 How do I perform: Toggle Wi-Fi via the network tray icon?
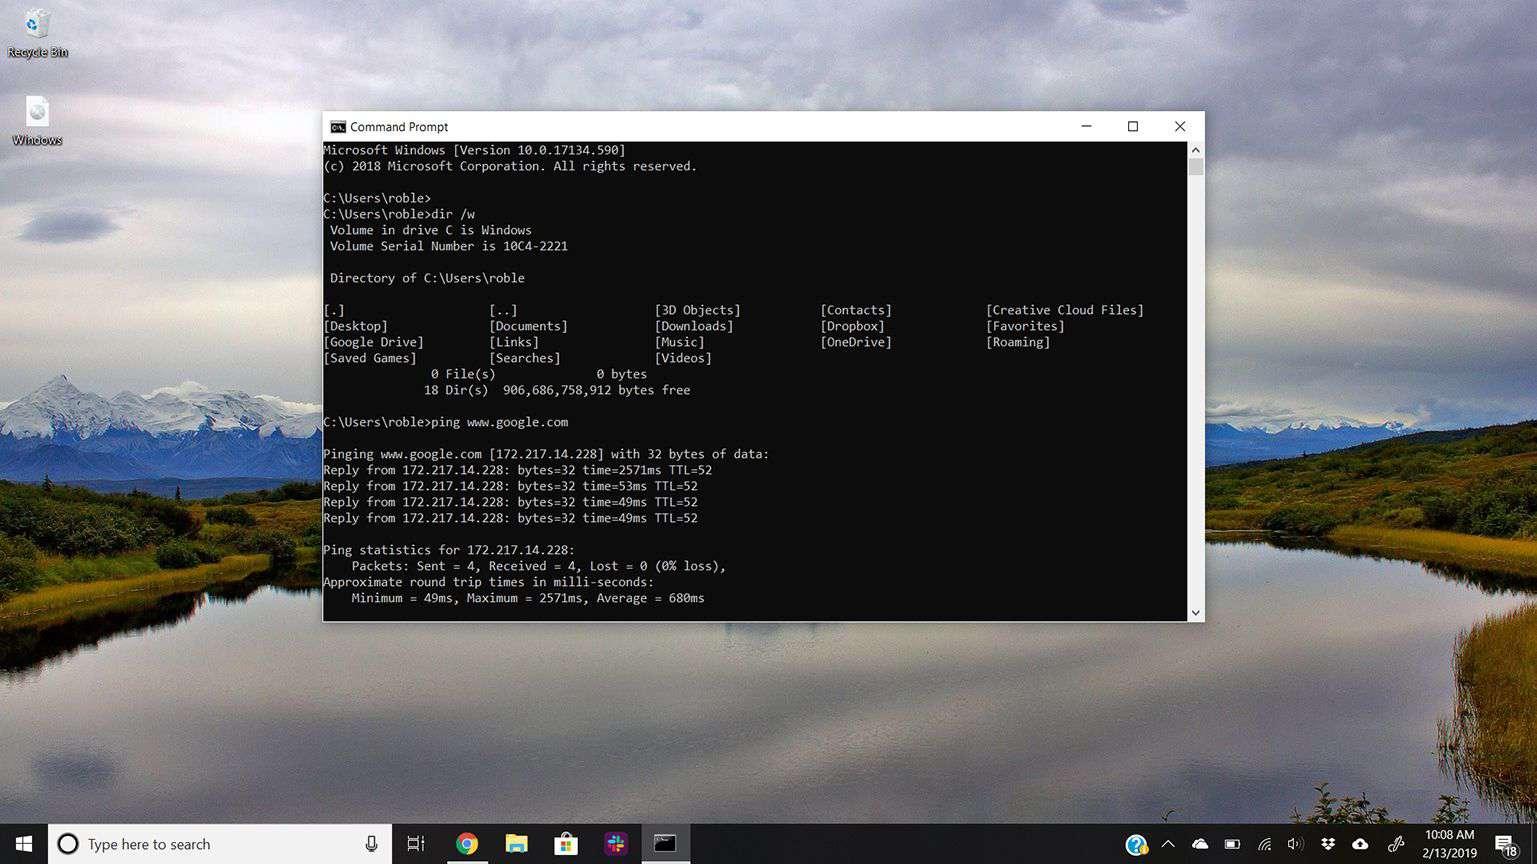[1264, 844]
